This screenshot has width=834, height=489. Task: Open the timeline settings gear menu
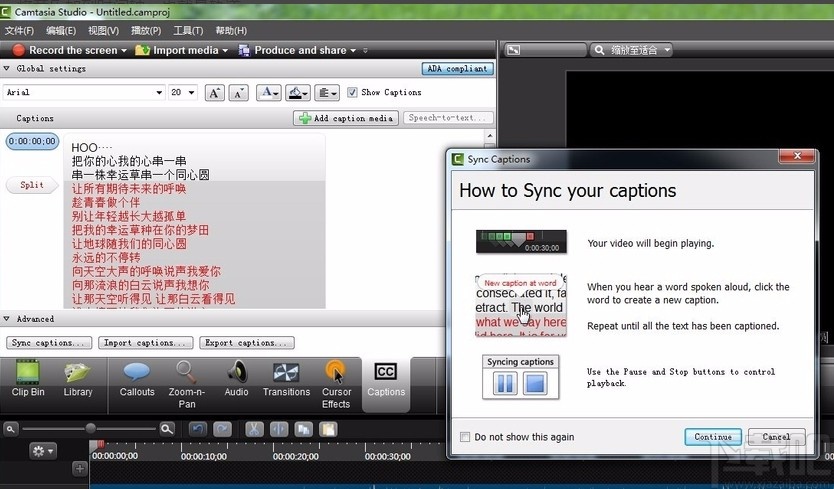click(43, 451)
